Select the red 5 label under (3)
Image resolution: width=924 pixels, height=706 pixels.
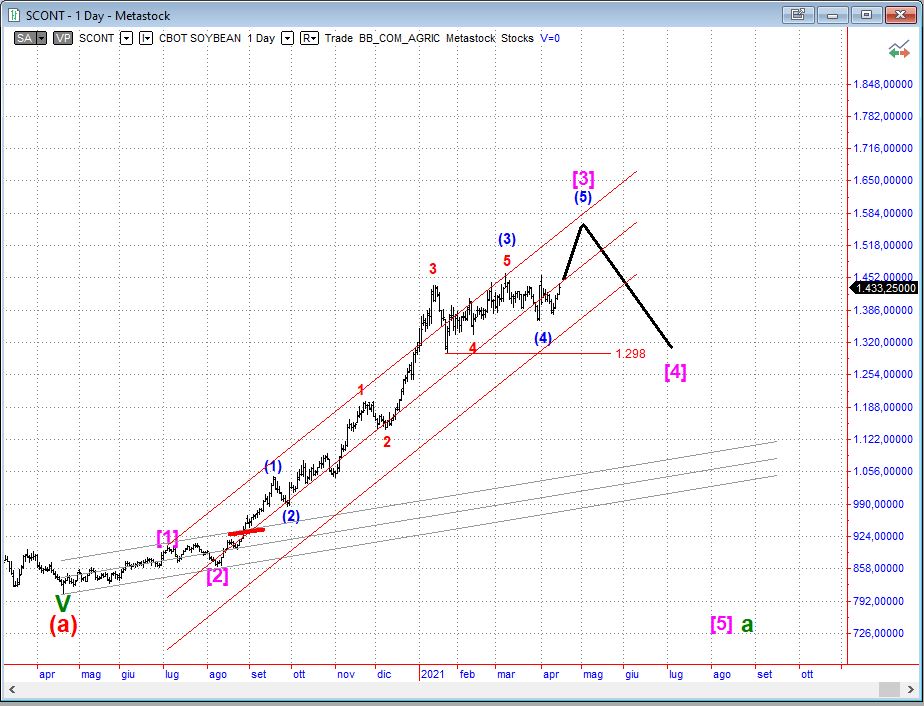point(507,260)
